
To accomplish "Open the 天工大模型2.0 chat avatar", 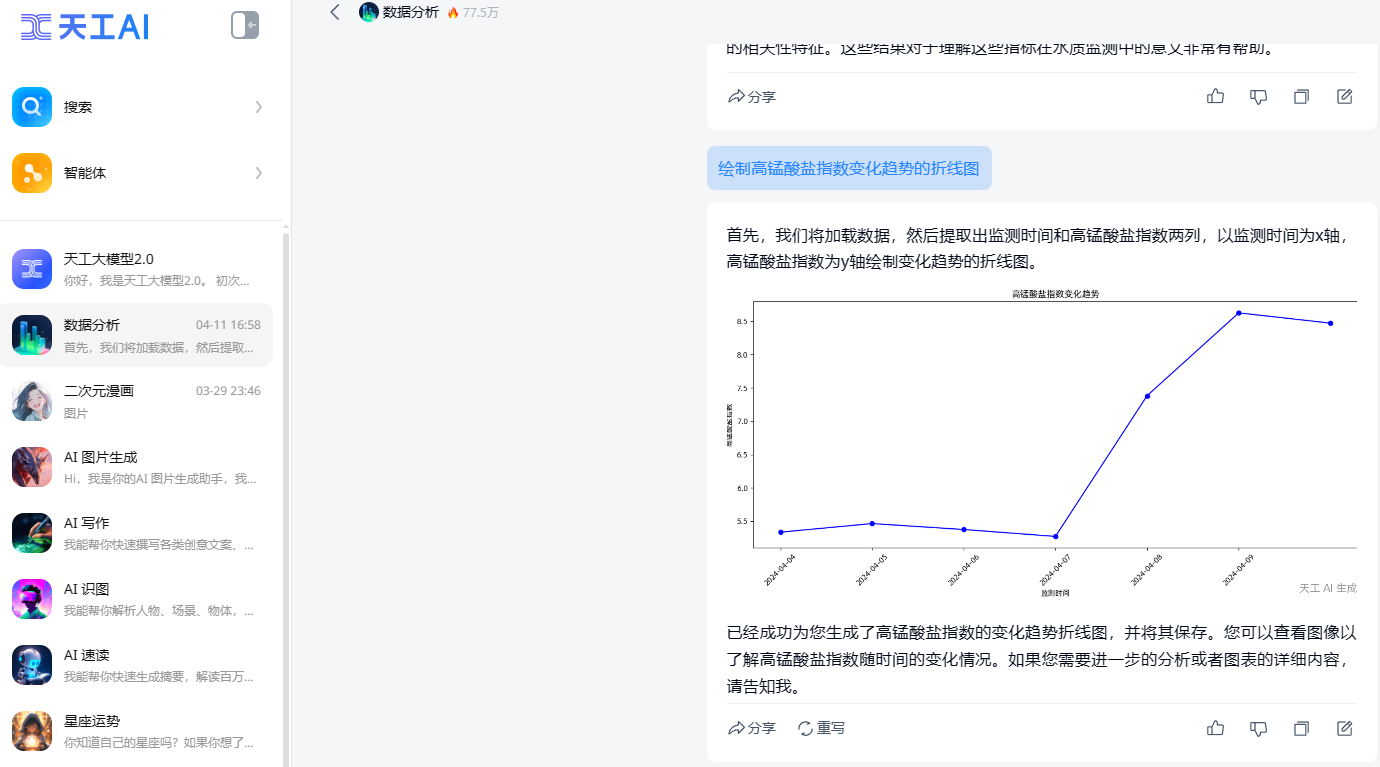I will 32,269.
